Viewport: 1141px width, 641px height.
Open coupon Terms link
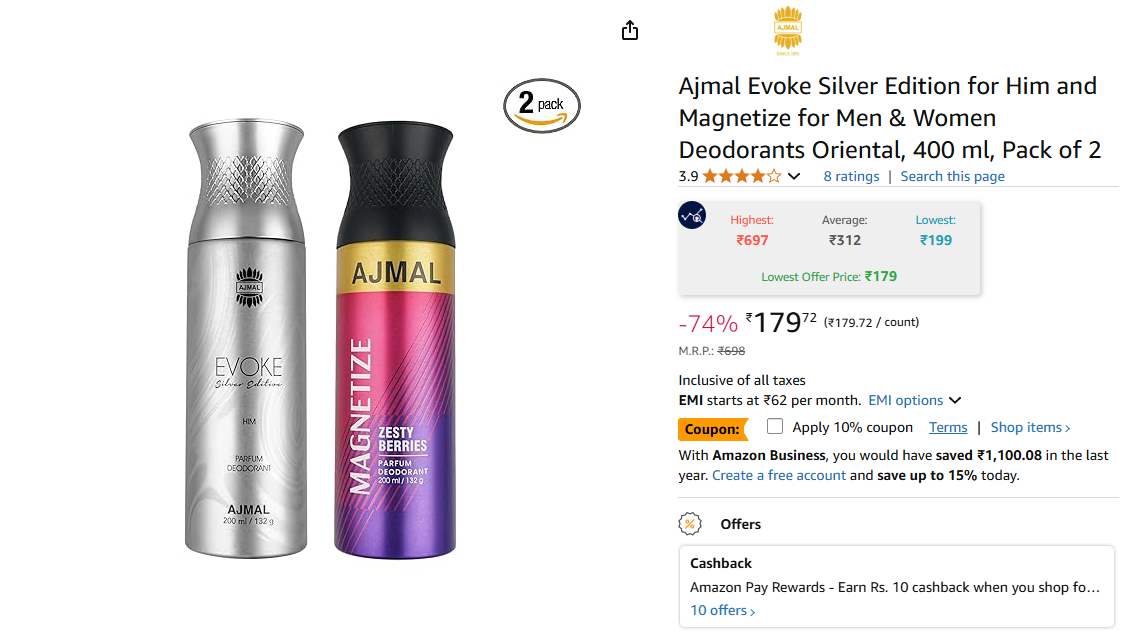948,427
